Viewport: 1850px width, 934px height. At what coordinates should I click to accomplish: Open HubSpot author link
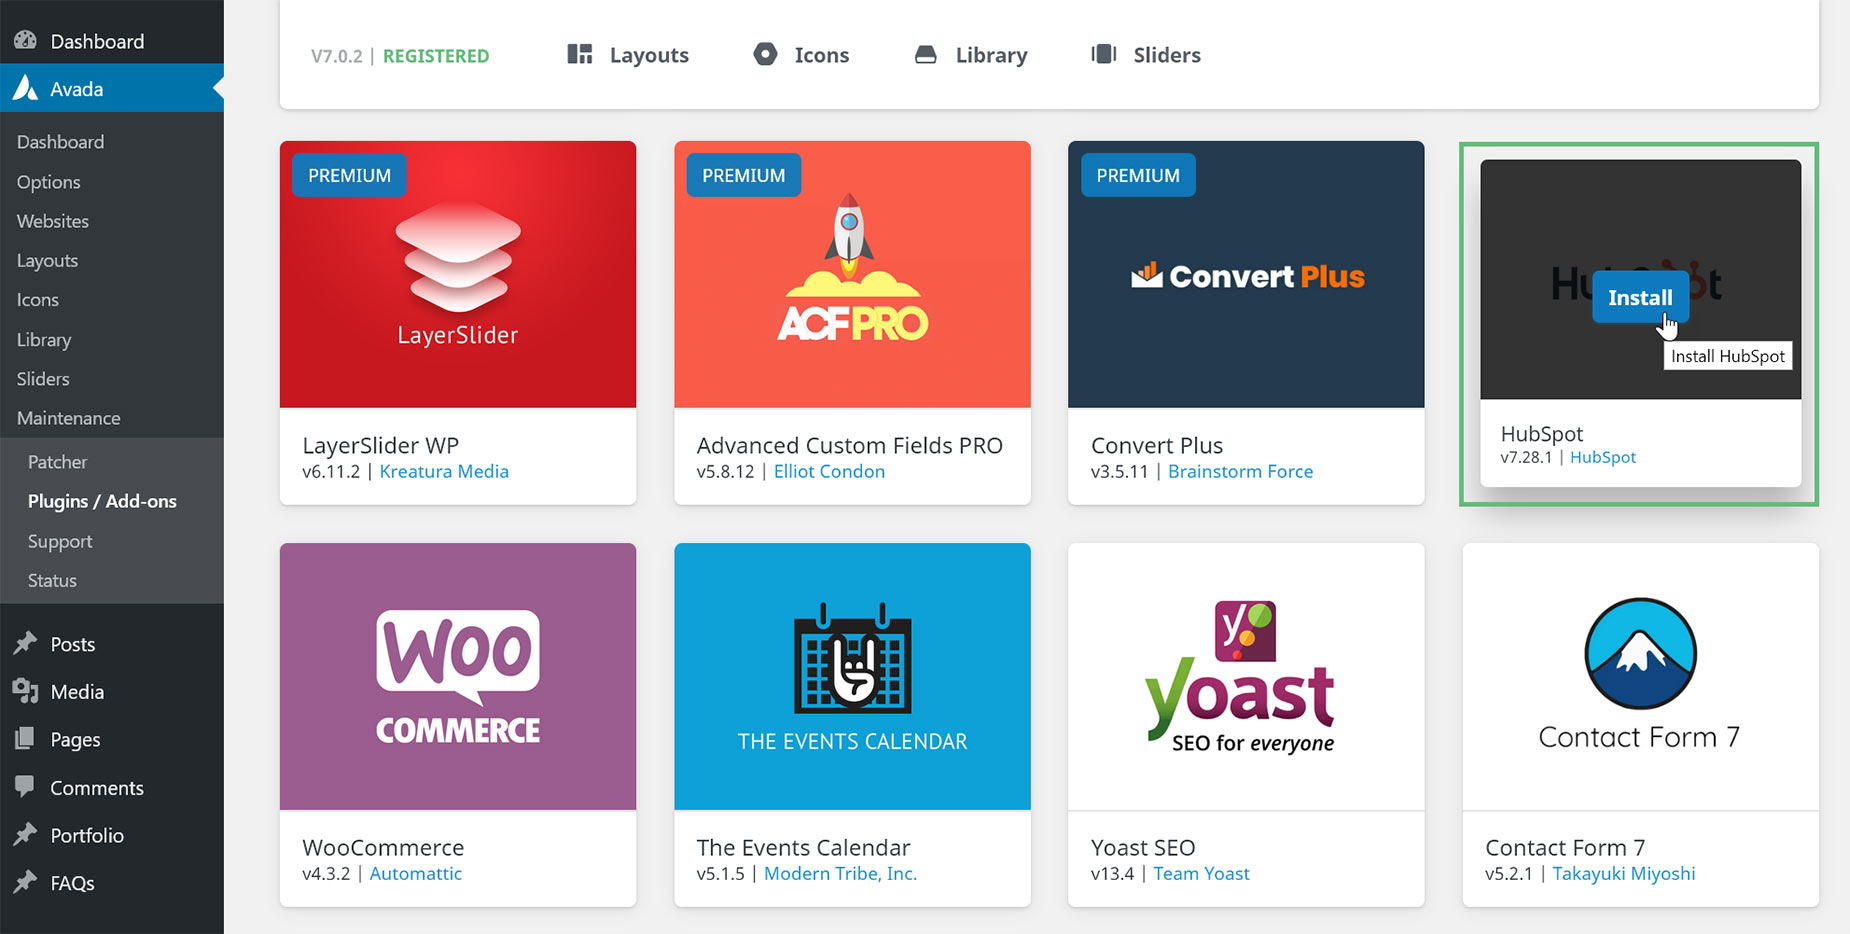(x=1603, y=457)
